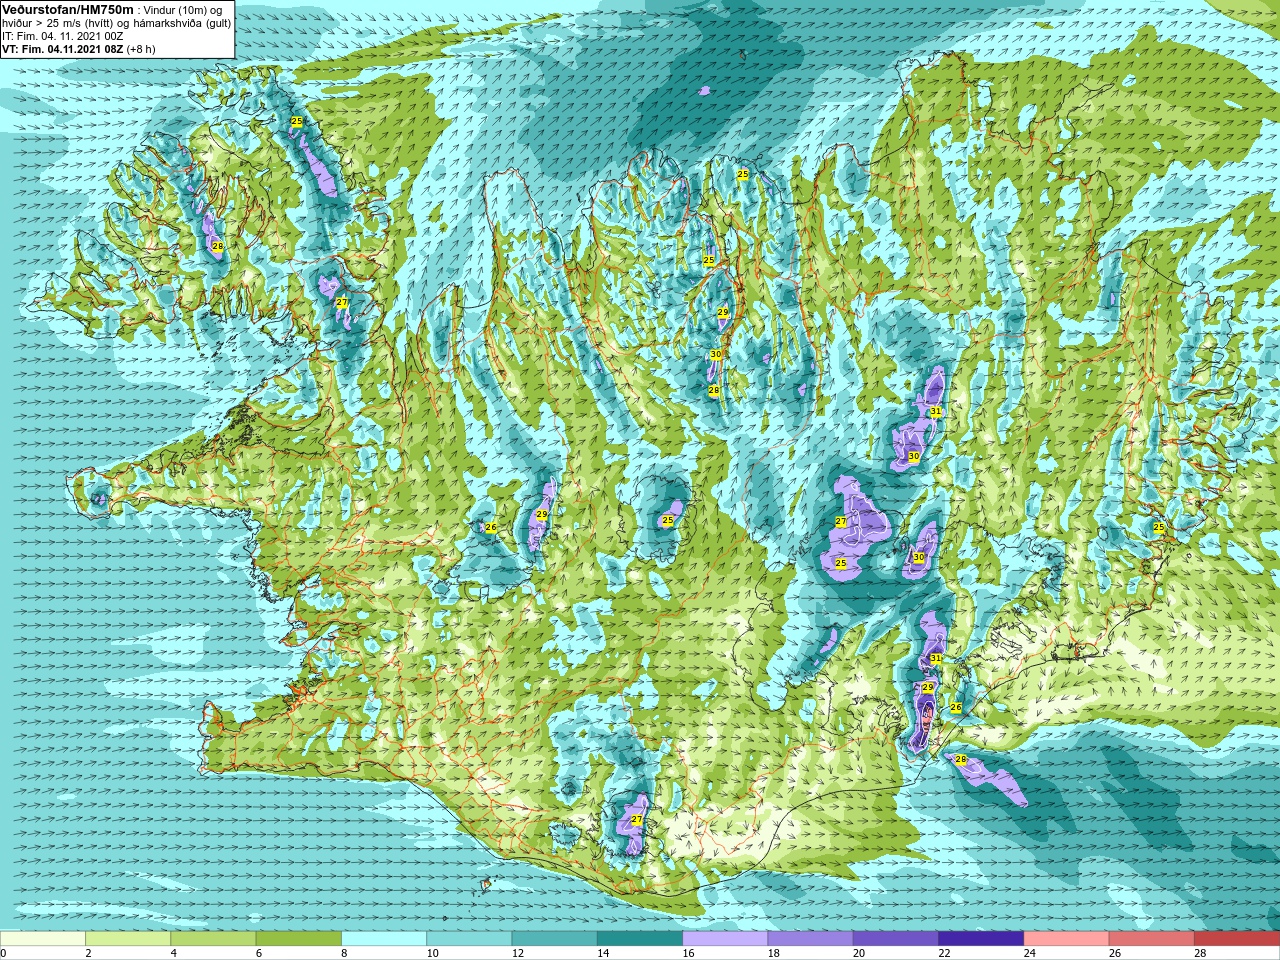Click the legend scale number 2

(x=88, y=953)
